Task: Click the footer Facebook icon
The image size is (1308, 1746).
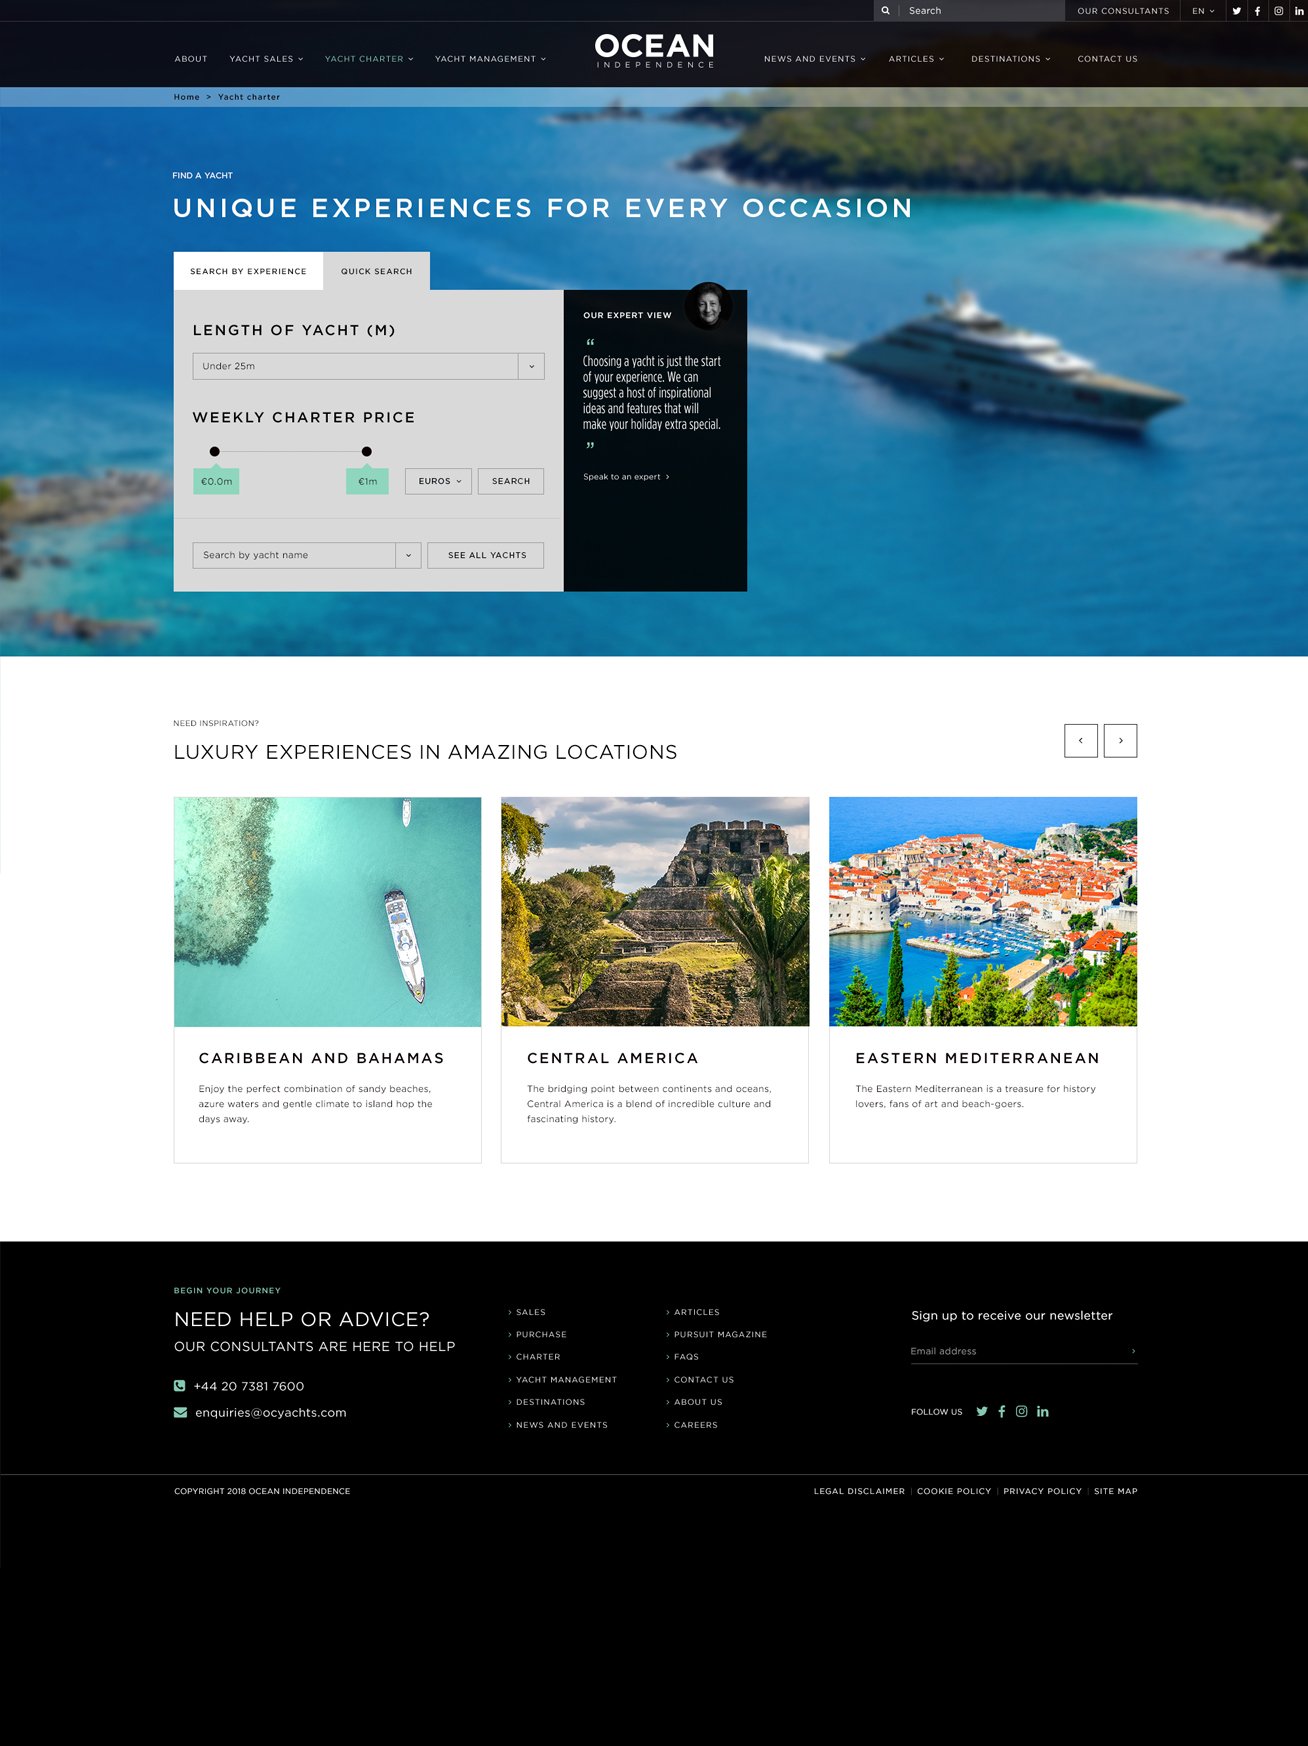Action: pyautogui.click(x=1001, y=1411)
